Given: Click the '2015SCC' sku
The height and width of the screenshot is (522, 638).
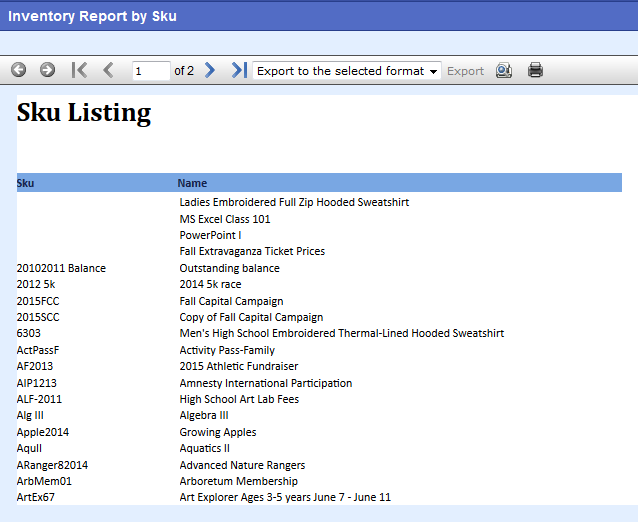Looking at the screenshot, I should (38, 317).
